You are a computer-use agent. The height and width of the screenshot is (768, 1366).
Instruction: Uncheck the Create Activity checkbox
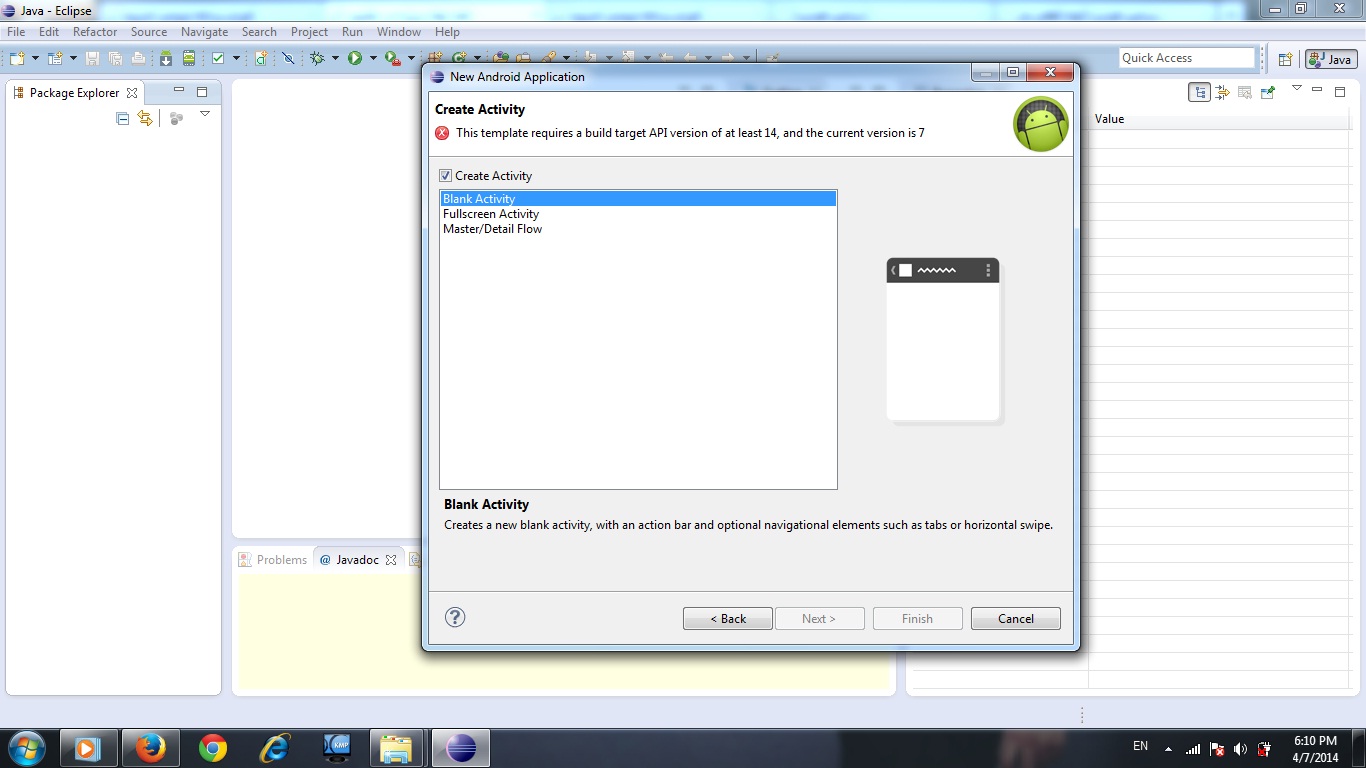(446, 175)
